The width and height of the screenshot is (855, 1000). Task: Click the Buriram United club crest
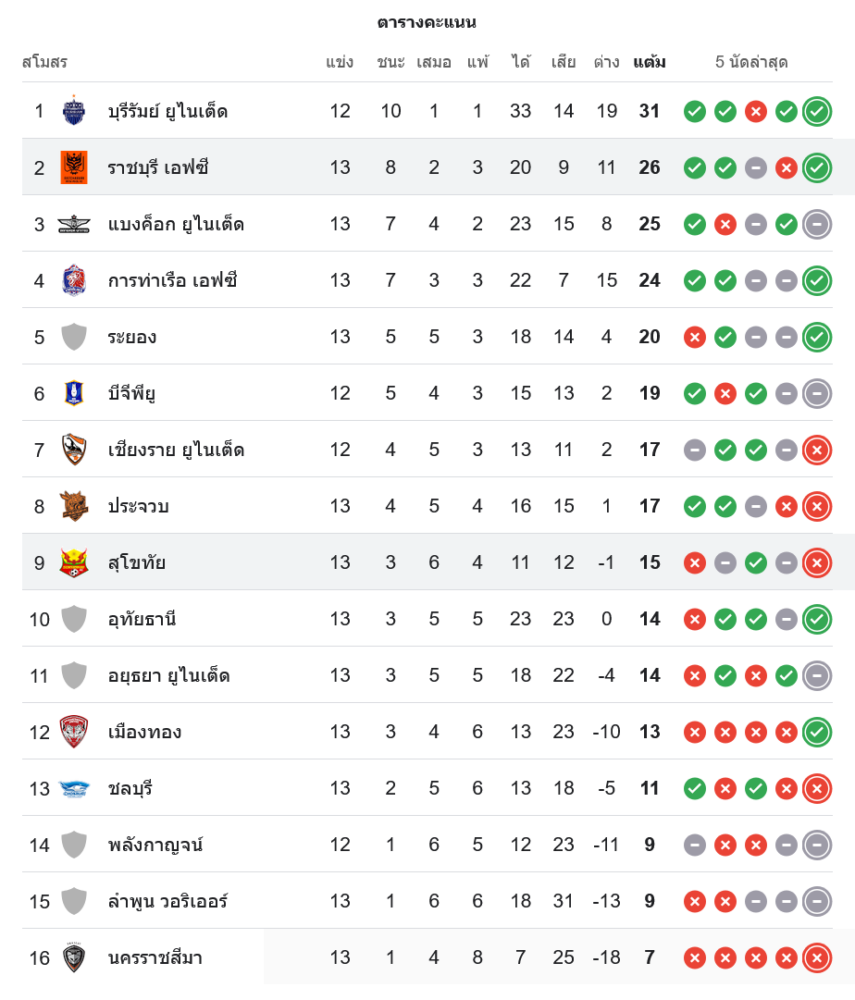[x=74, y=111]
